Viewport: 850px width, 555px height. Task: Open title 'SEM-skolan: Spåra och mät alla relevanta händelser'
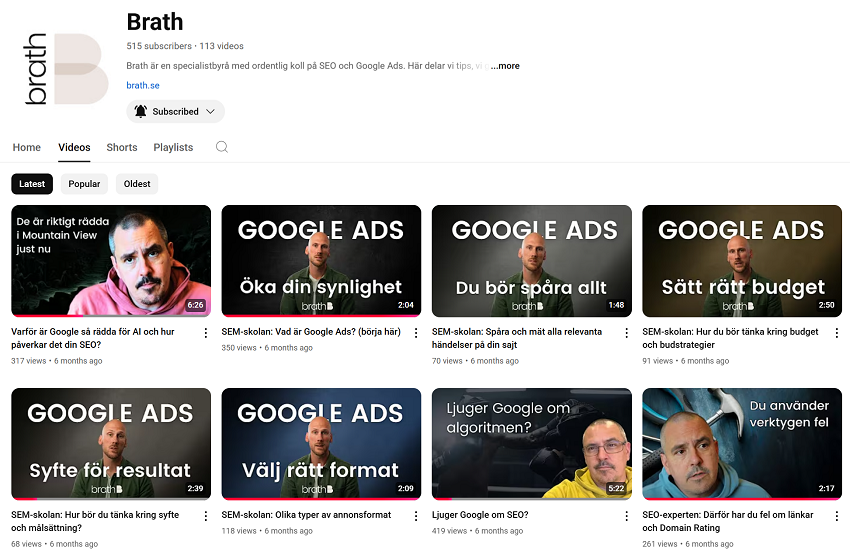pos(517,338)
